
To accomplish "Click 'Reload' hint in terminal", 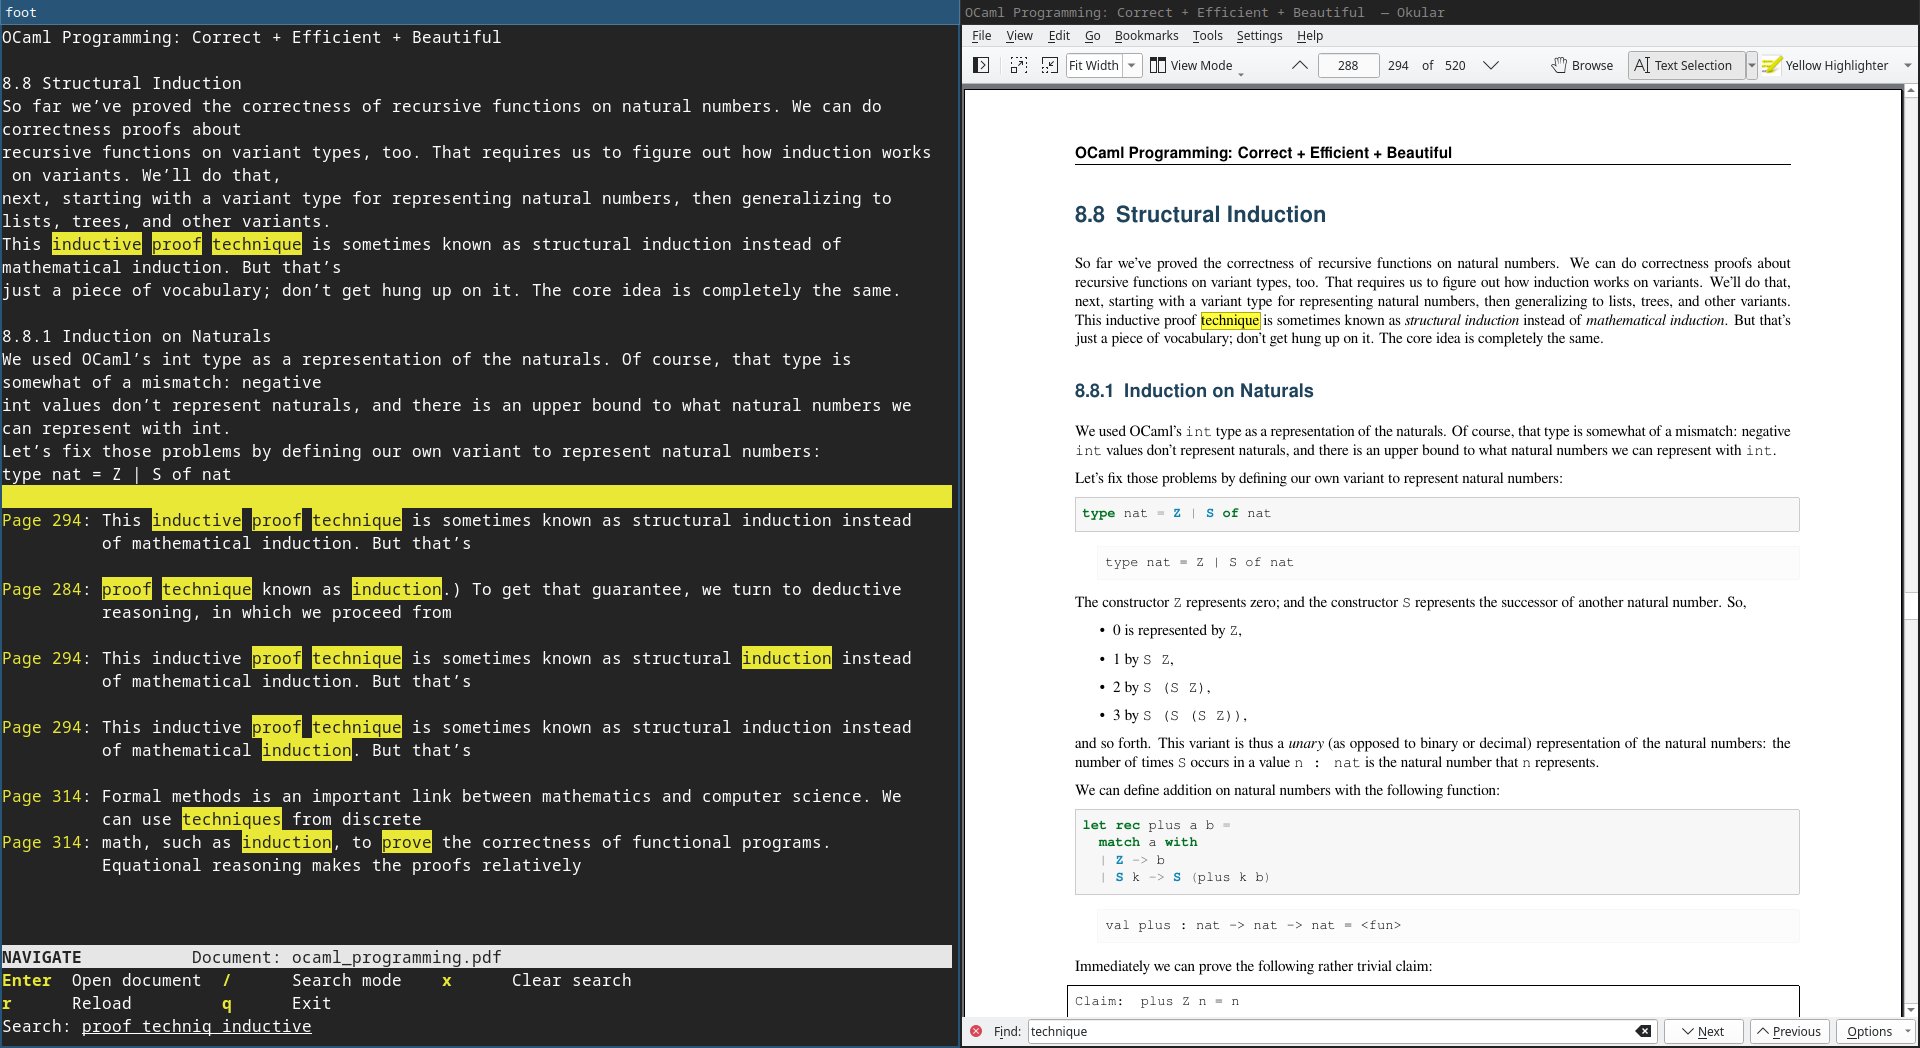I will coord(101,1003).
